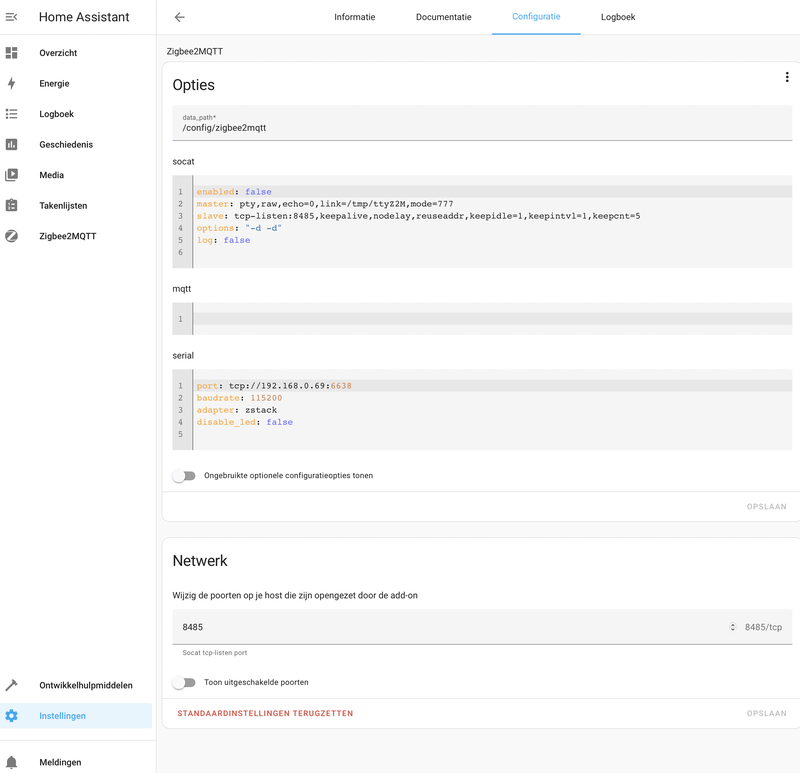This screenshot has height=773, width=800.
Task: Enable 'Toon uitgeschakelde poorten' switch
Action: coord(184,683)
